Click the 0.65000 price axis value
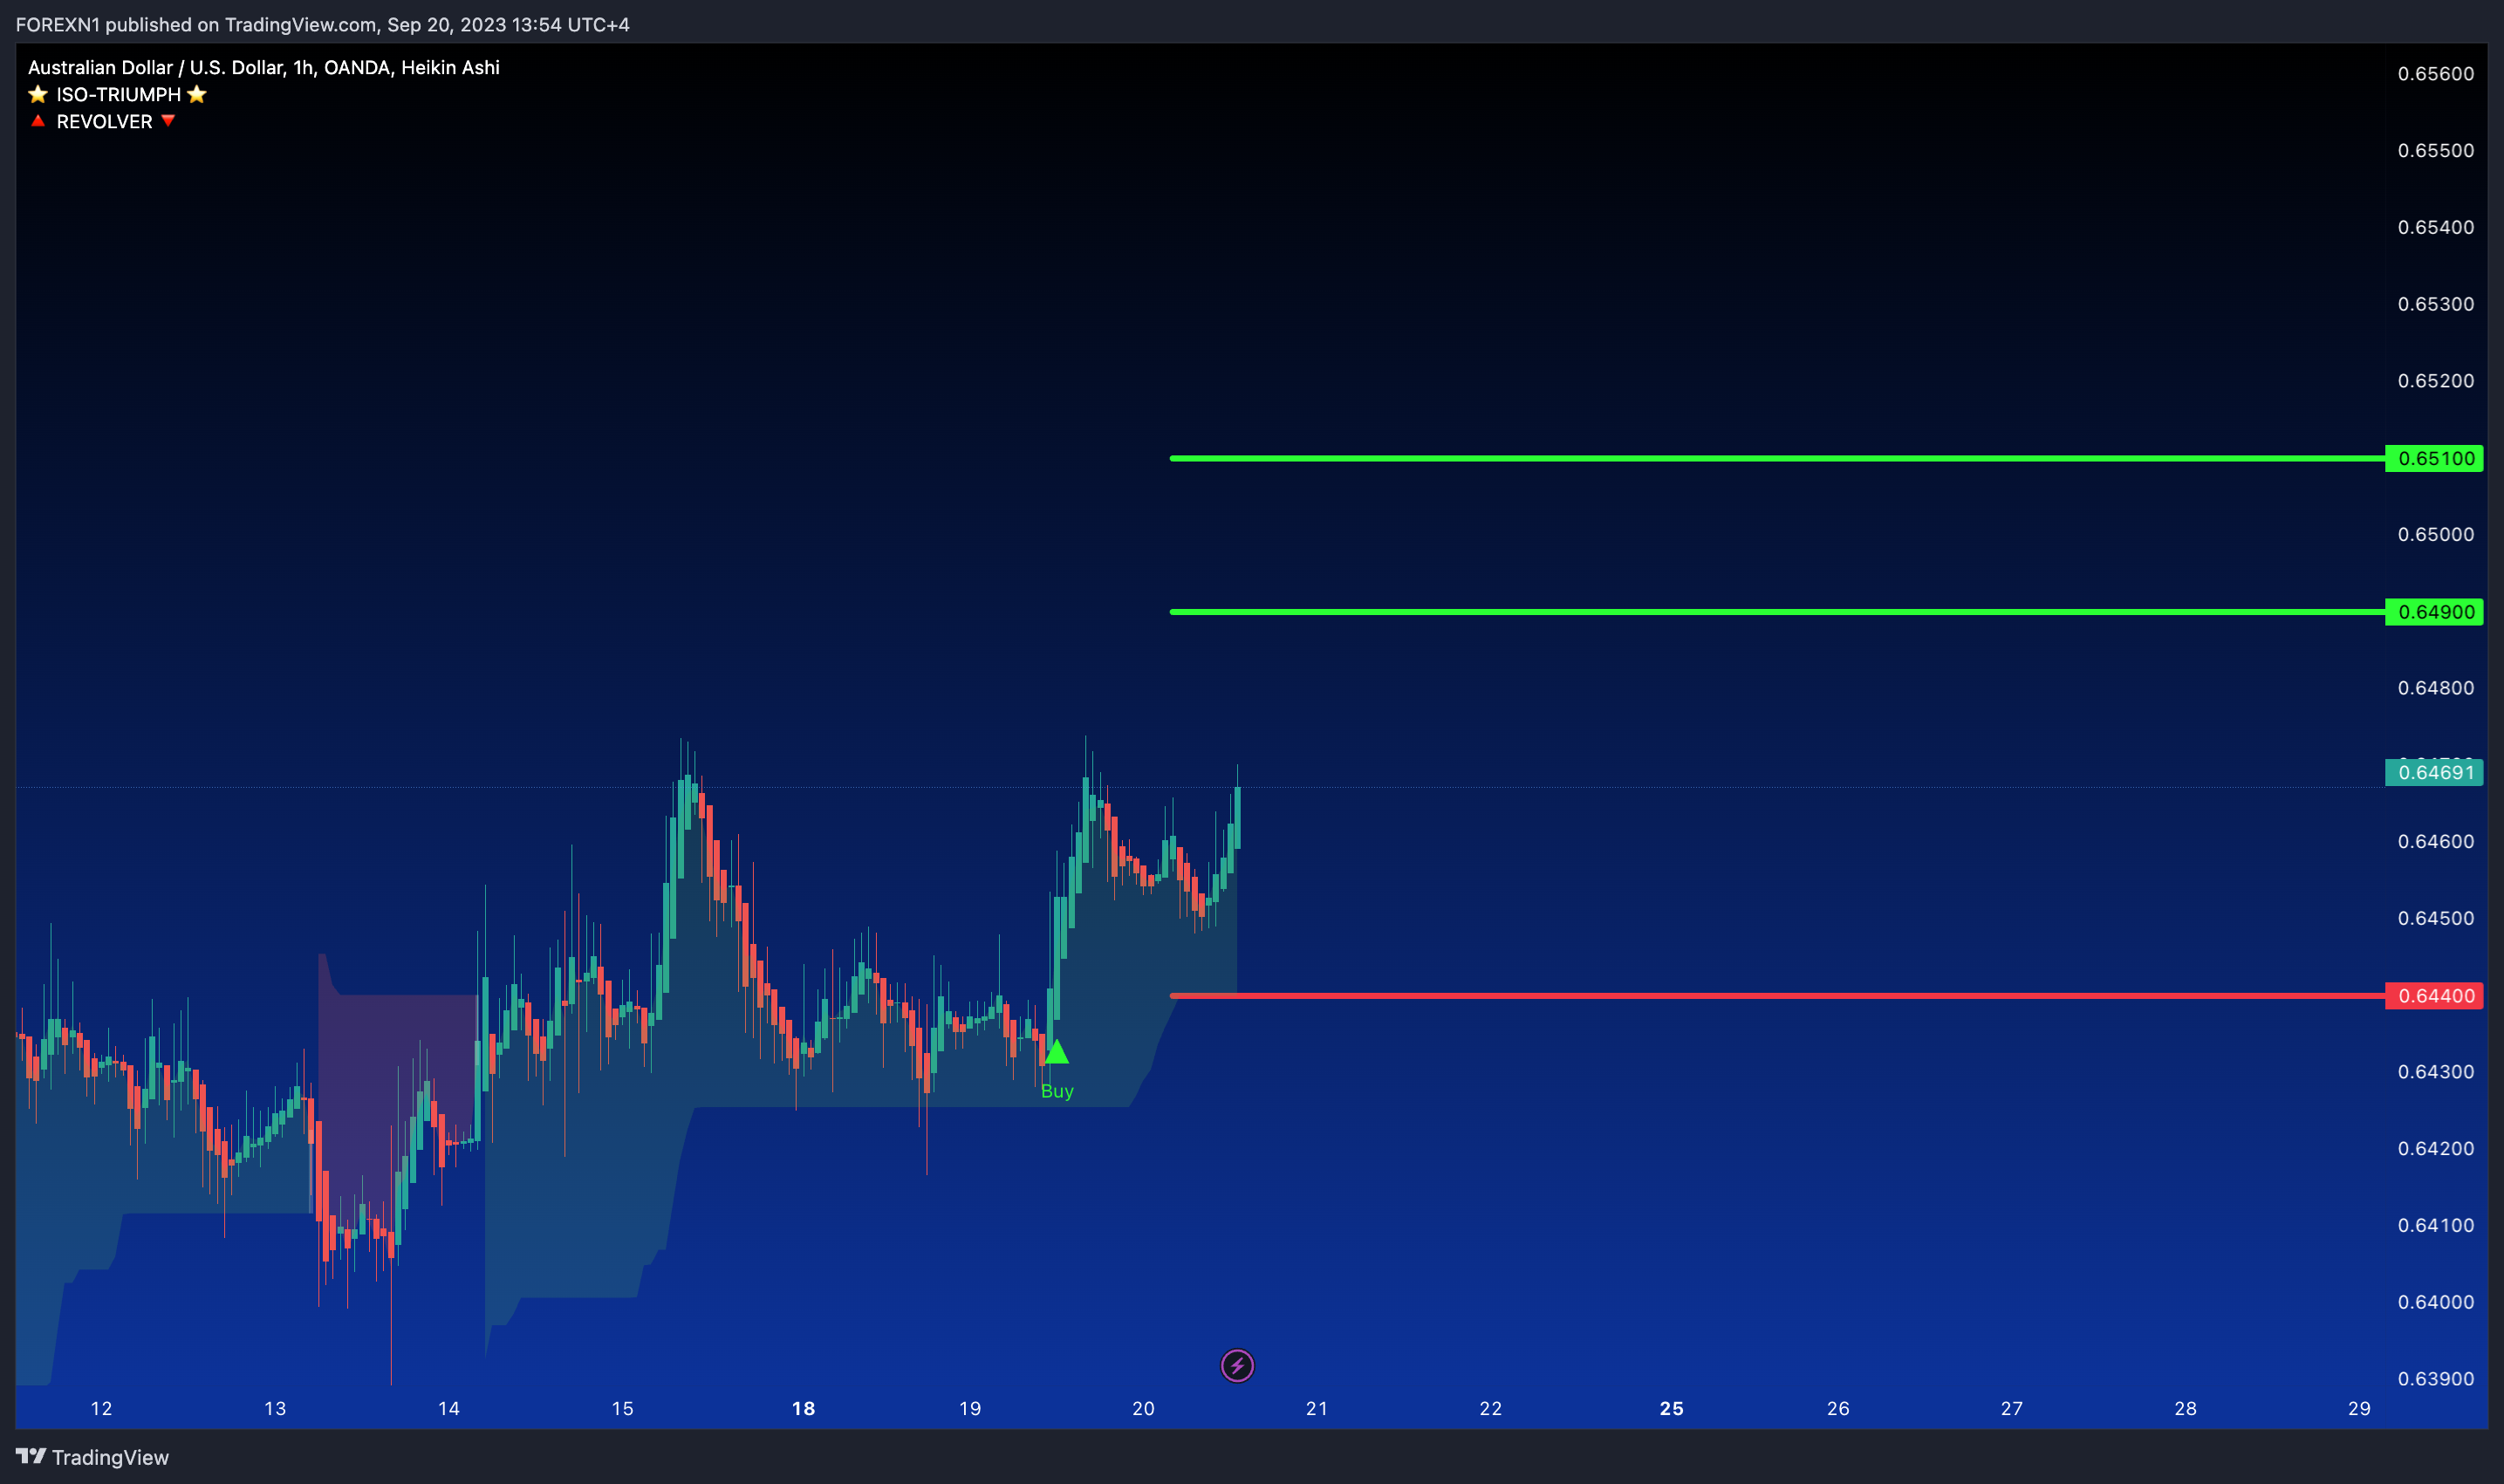 coord(2435,534)
